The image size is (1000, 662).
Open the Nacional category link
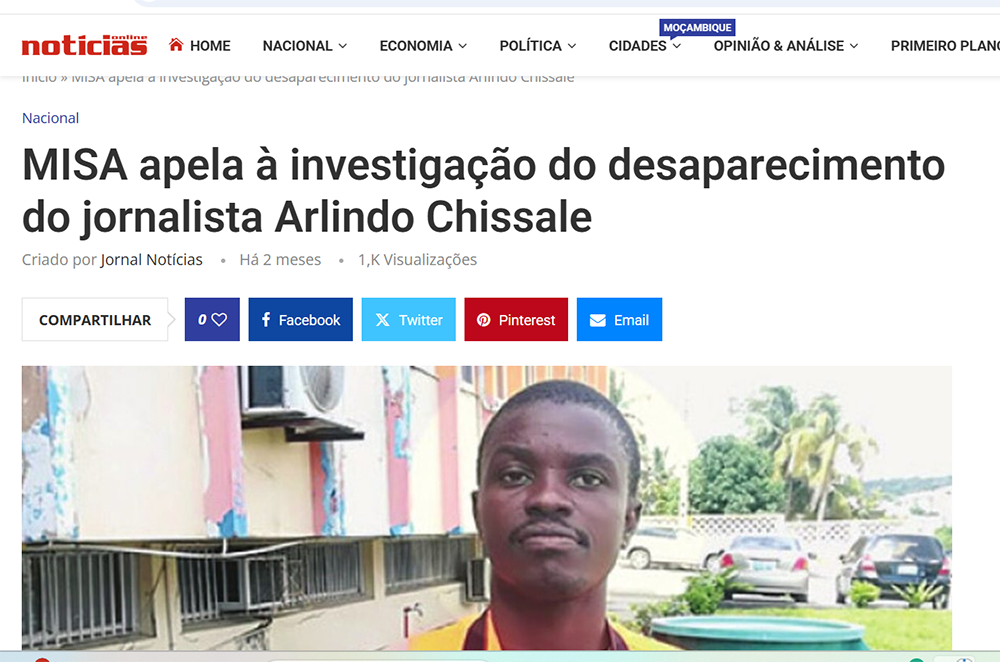point(50,118)
